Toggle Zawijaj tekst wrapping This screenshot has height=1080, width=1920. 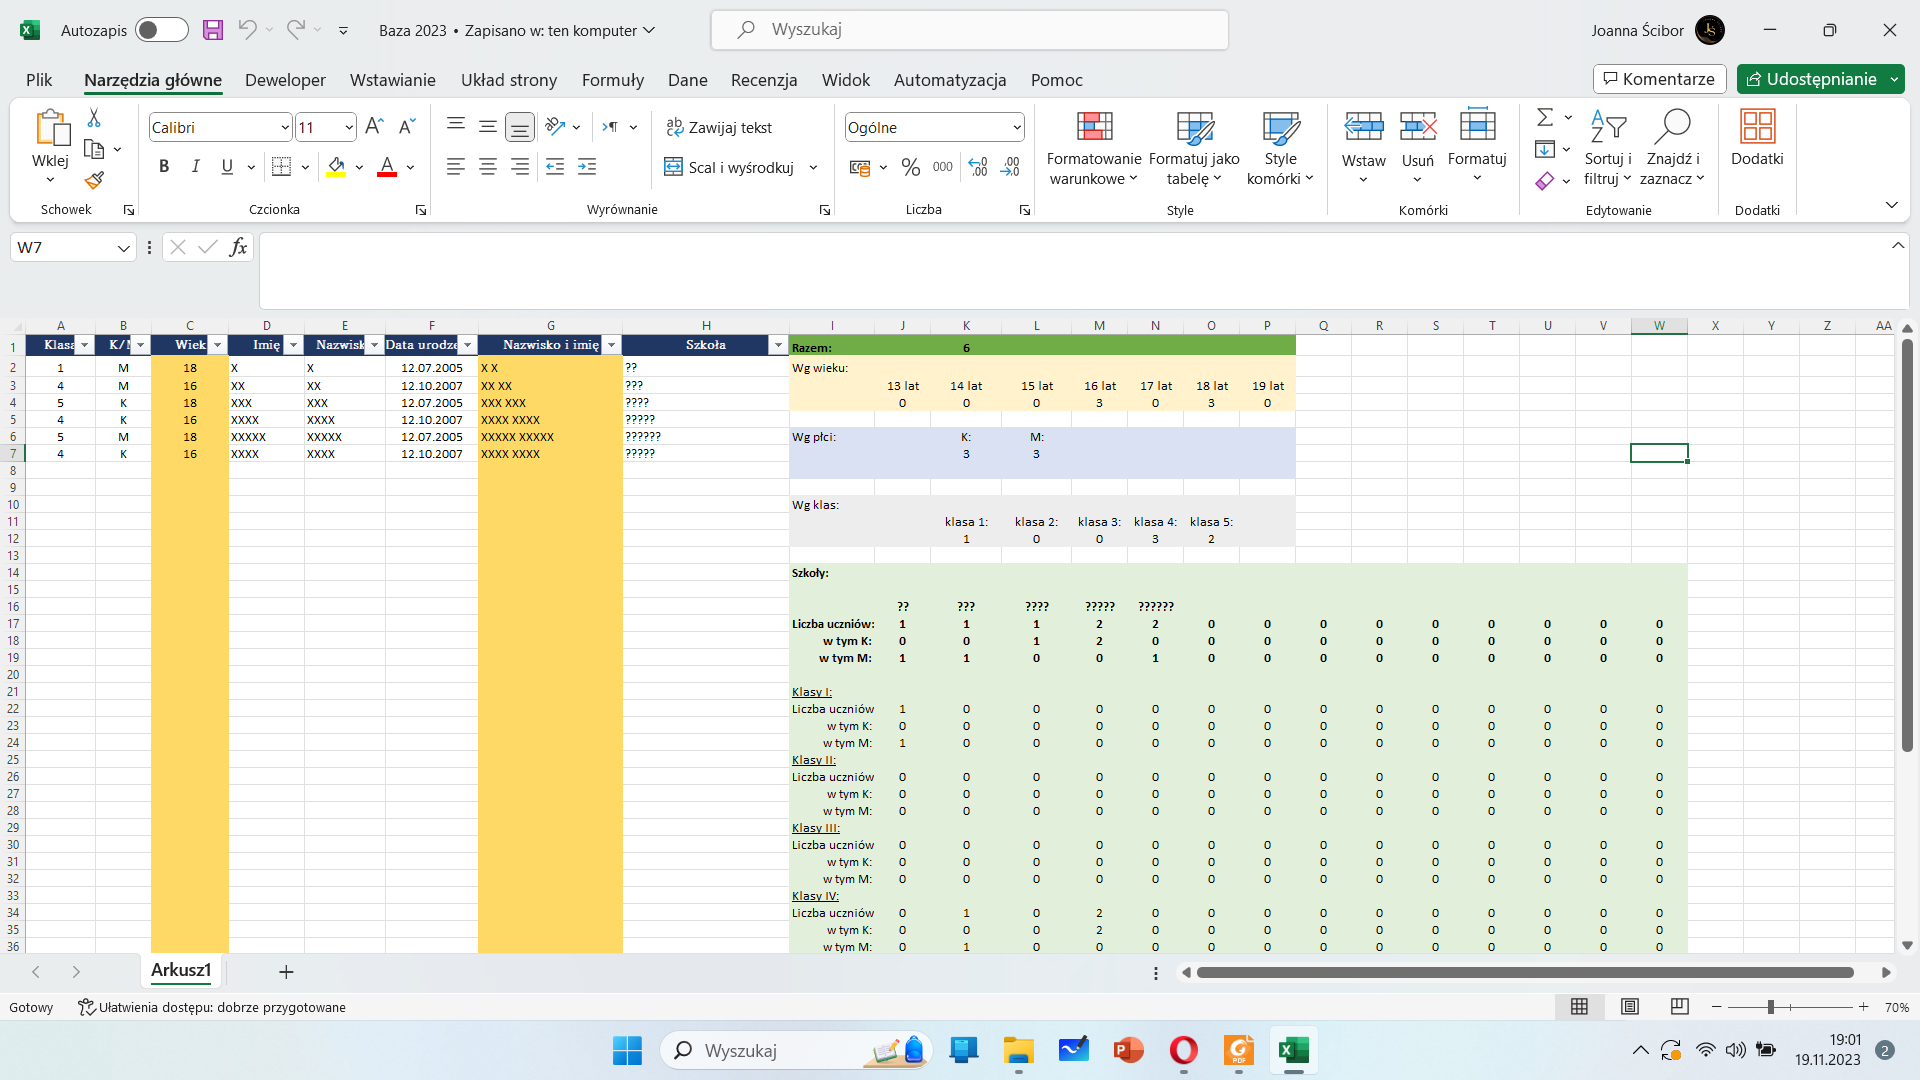719,127
